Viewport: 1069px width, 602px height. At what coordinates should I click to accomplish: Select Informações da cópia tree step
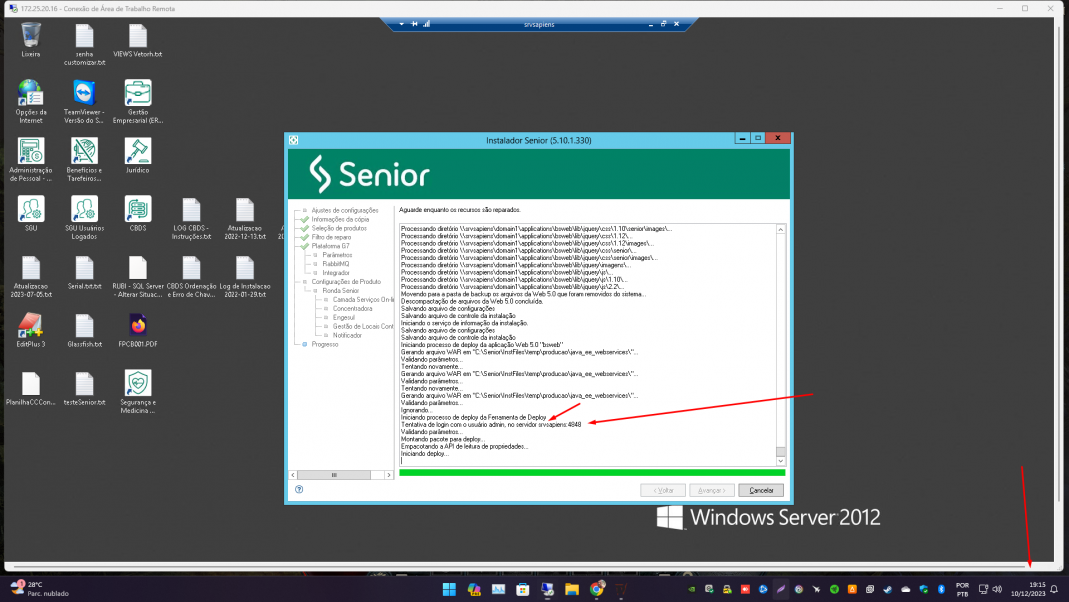pyautogui.click(x=340, y=220)
